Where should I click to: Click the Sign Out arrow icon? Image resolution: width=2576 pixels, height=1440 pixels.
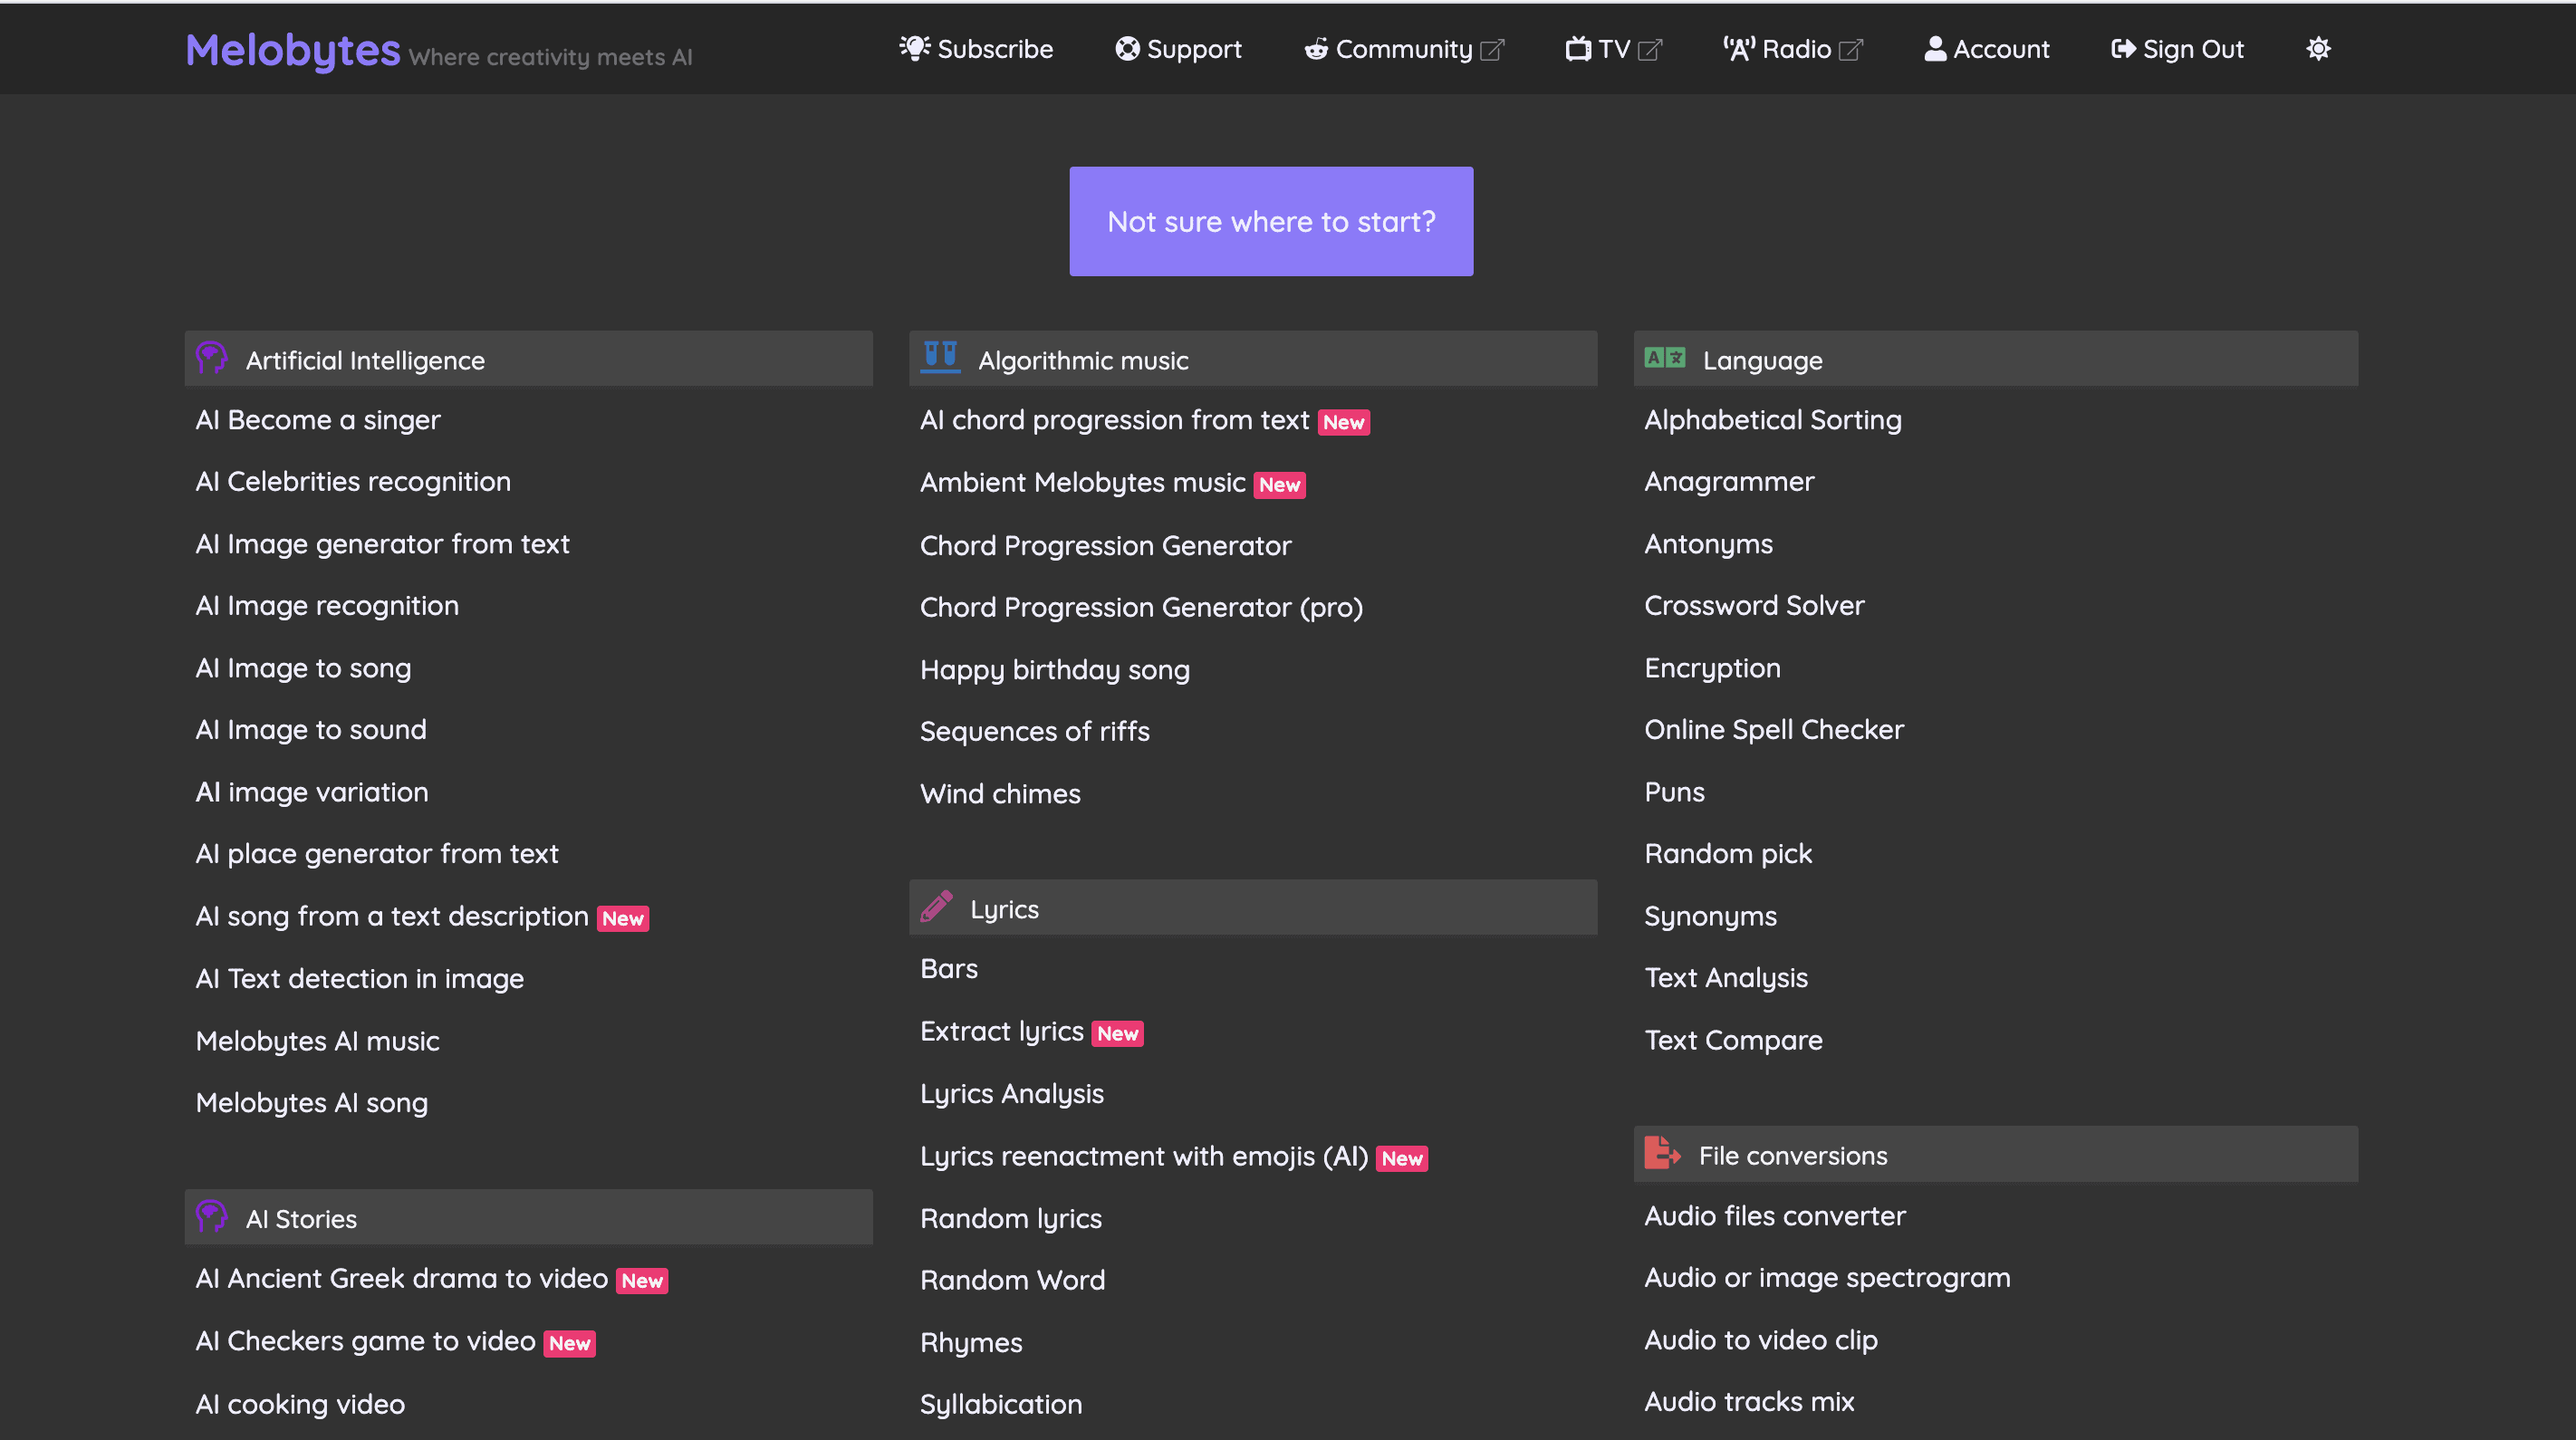2123,49
